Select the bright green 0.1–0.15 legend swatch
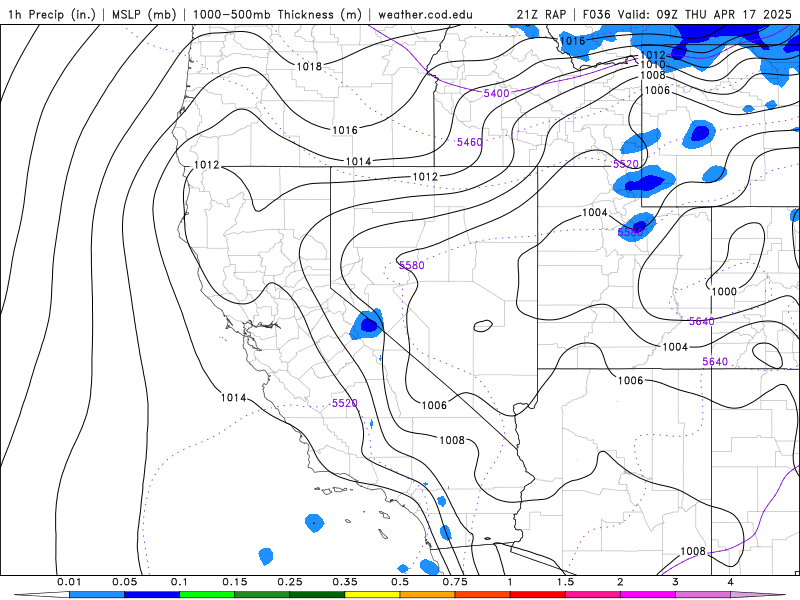This screenshot has height=600, width=800. (x=207, y=595)
